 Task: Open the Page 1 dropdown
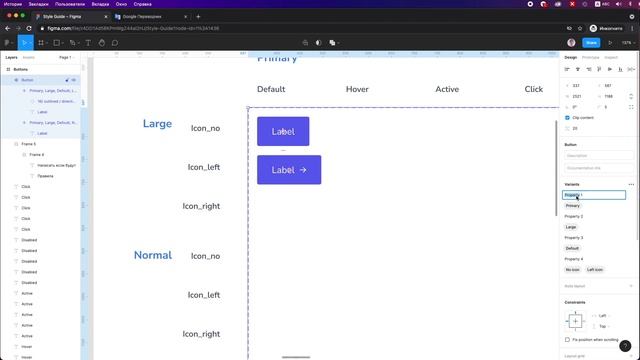coord(67,58)
